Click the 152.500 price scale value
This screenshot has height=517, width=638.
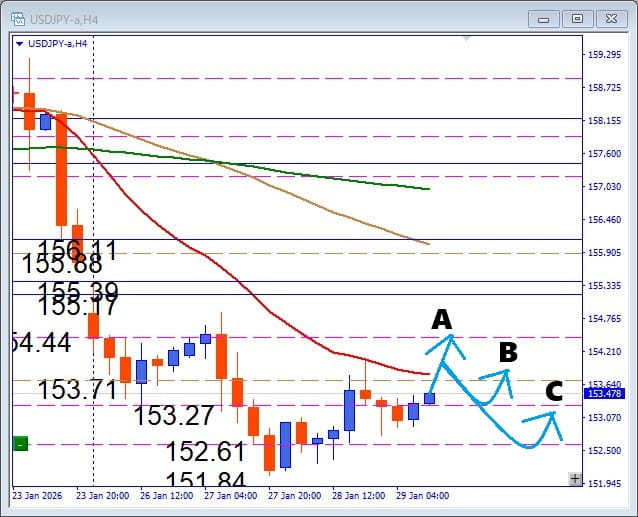pos(605,450)
